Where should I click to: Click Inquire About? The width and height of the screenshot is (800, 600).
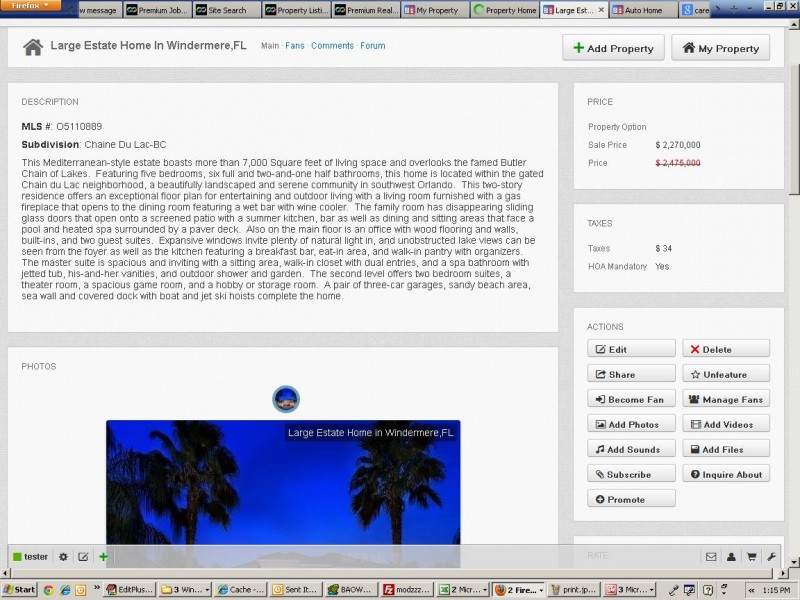coord(726,474)
